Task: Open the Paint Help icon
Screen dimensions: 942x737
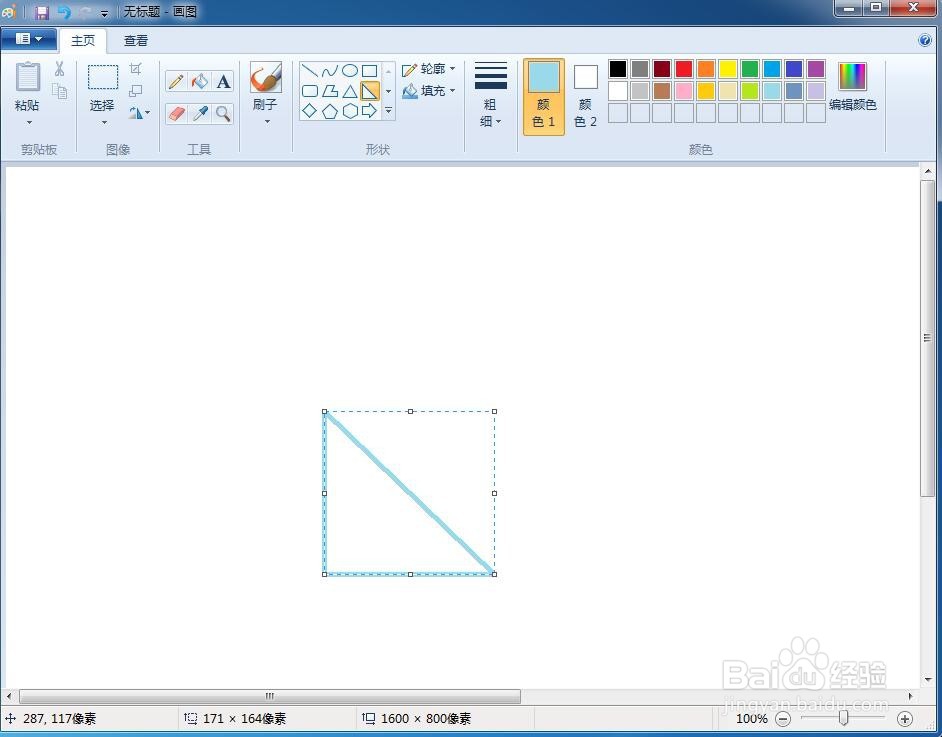Action: (925, 40)
